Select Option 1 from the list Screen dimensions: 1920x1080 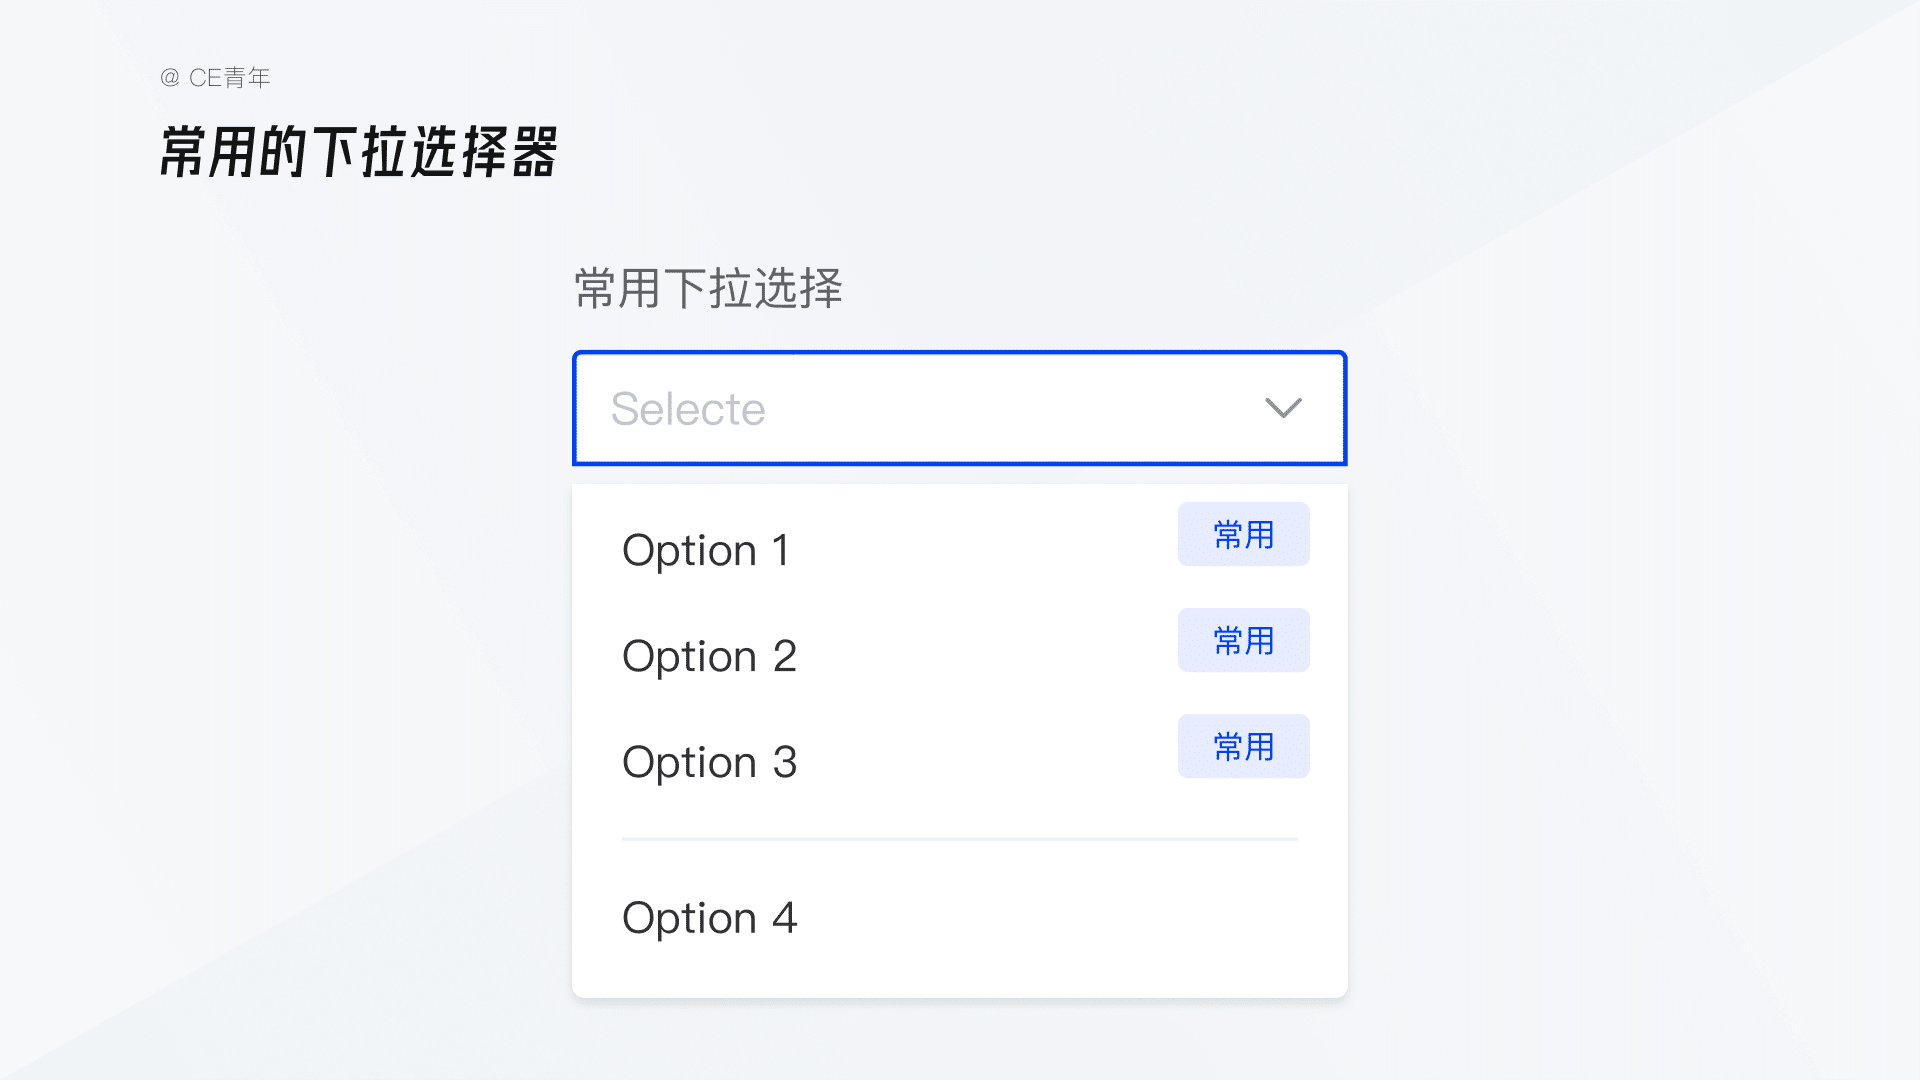pos(706,550)
